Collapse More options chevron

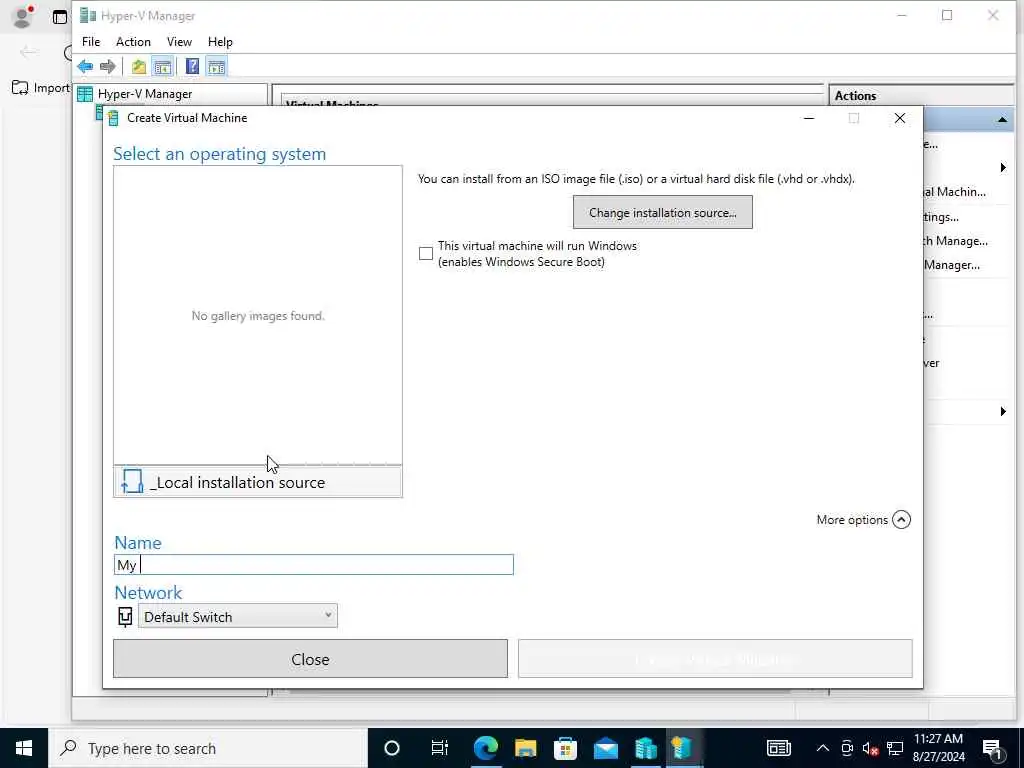(901, 520)
